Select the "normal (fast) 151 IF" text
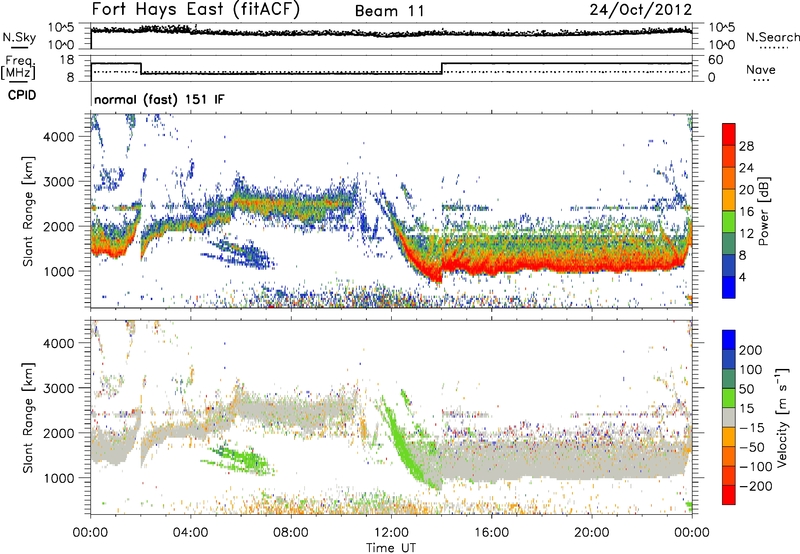The width and height of the screenshot is (800, 554). pos(159,99)
